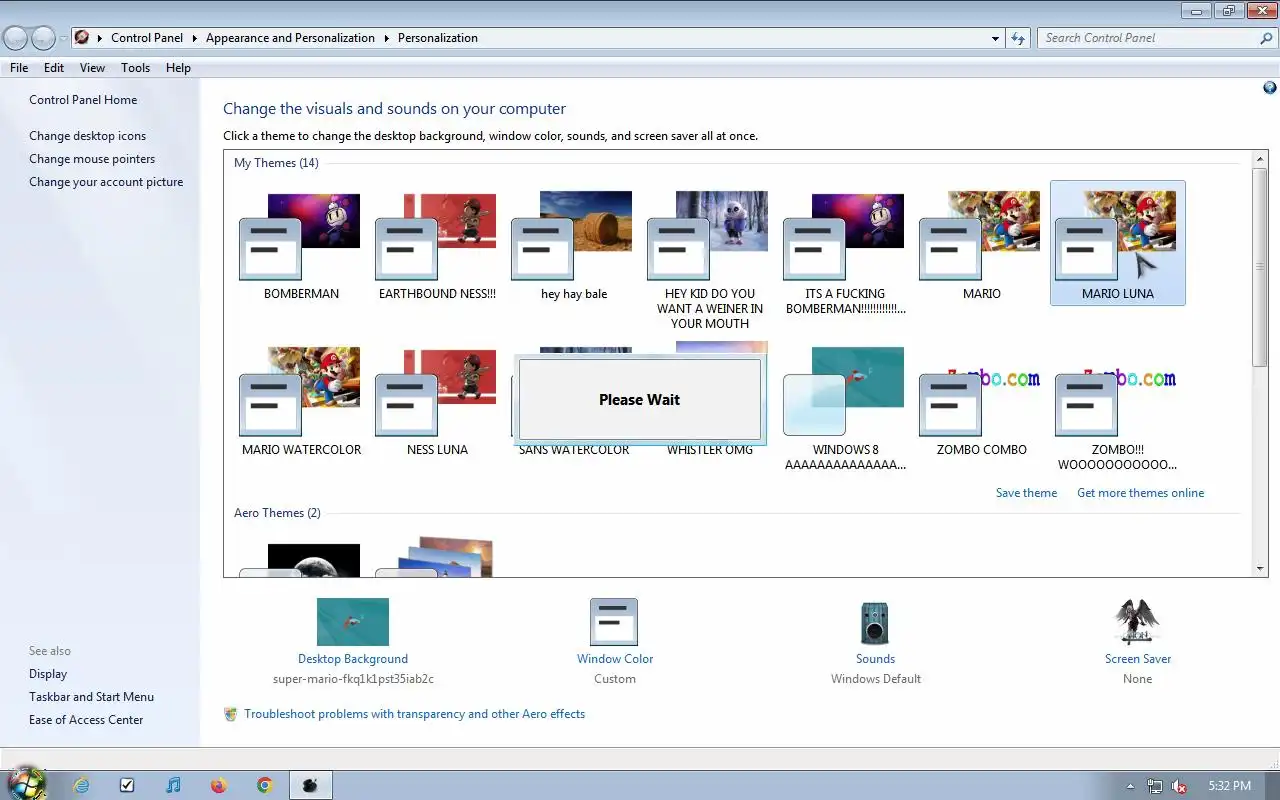Click theme list scrollbar down arrow
The width and height of the screenshot is (1280, 800).
[1260, 568]
